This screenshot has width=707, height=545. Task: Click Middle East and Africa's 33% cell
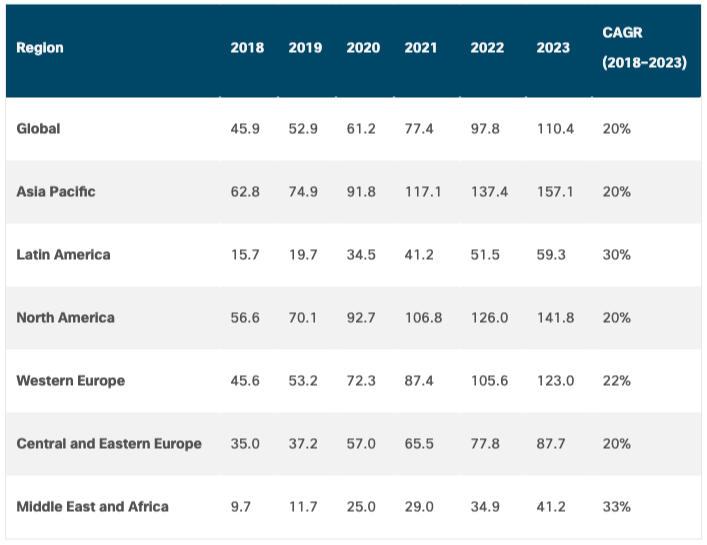coord(617,507)
